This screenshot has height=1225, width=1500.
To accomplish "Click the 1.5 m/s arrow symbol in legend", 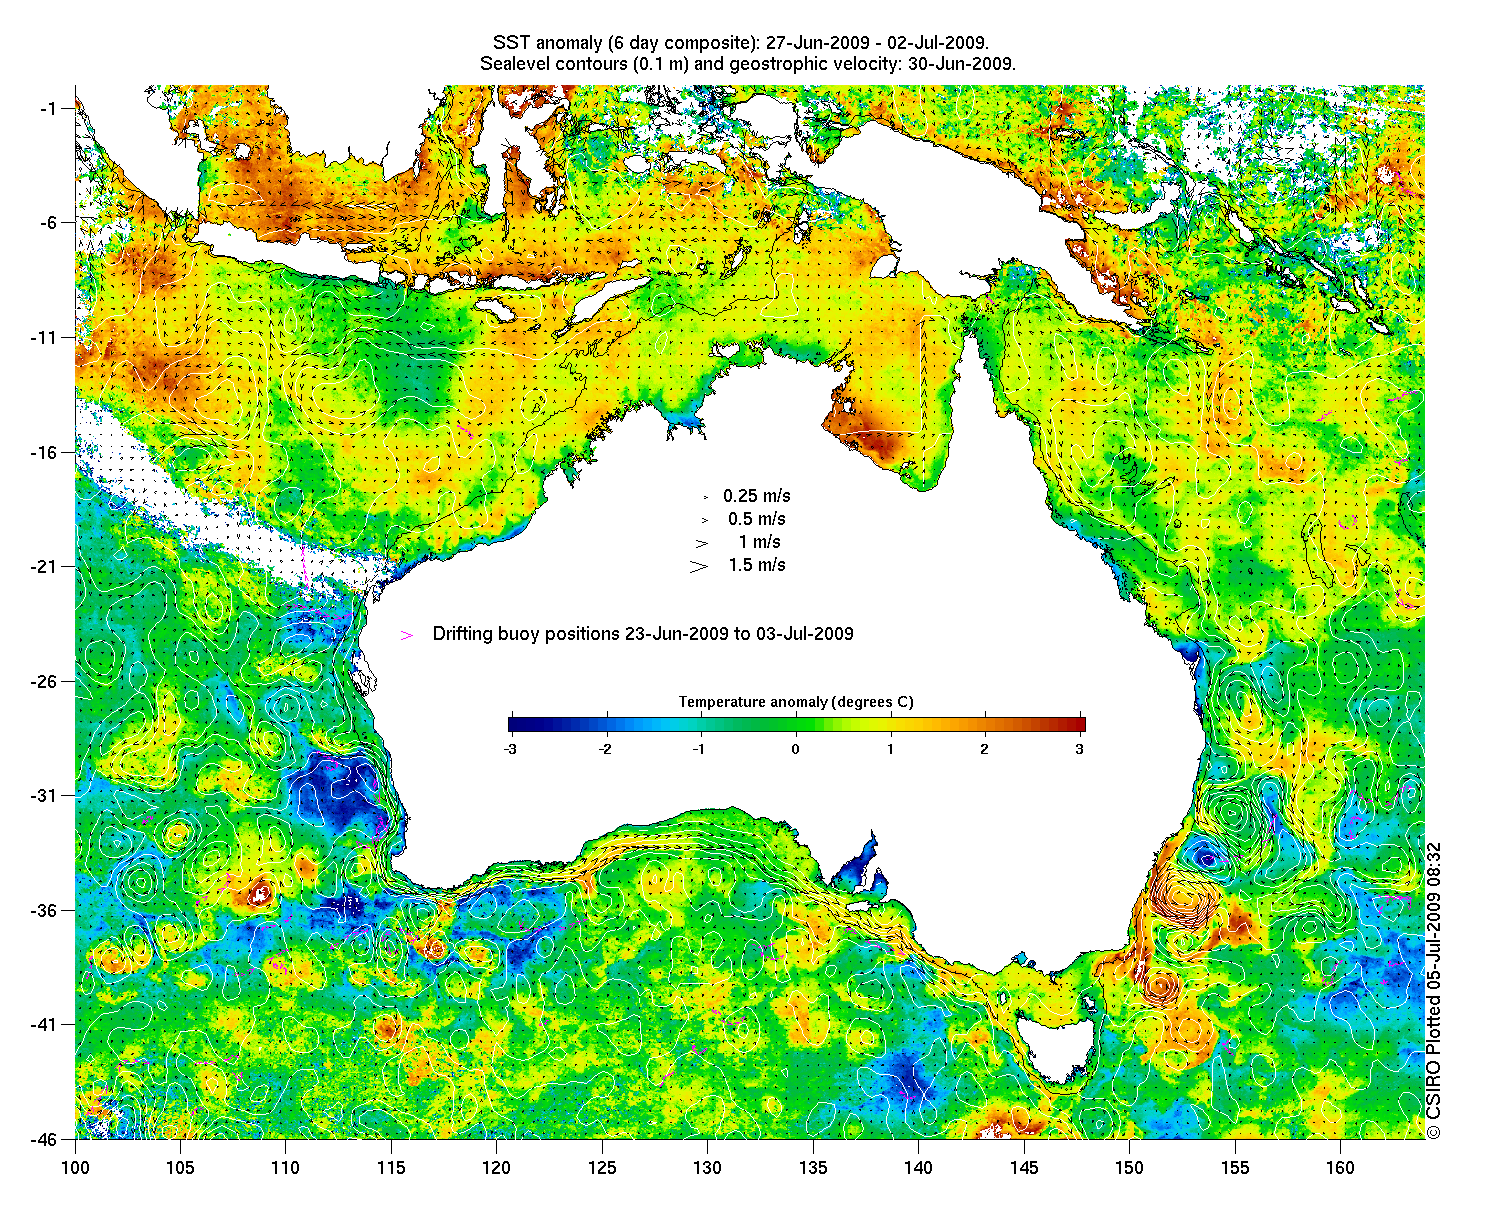I will click(698, 566).
